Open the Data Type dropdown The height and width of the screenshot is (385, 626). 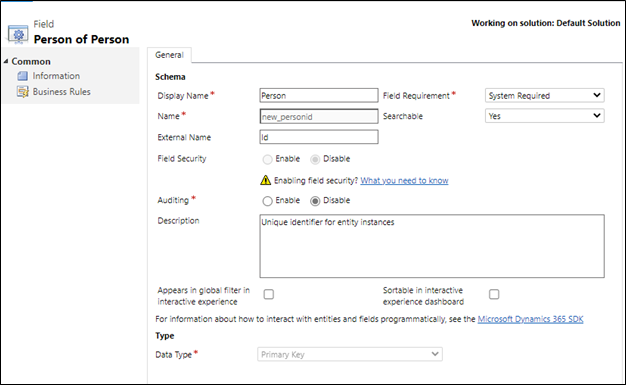[x=350, y=354]
